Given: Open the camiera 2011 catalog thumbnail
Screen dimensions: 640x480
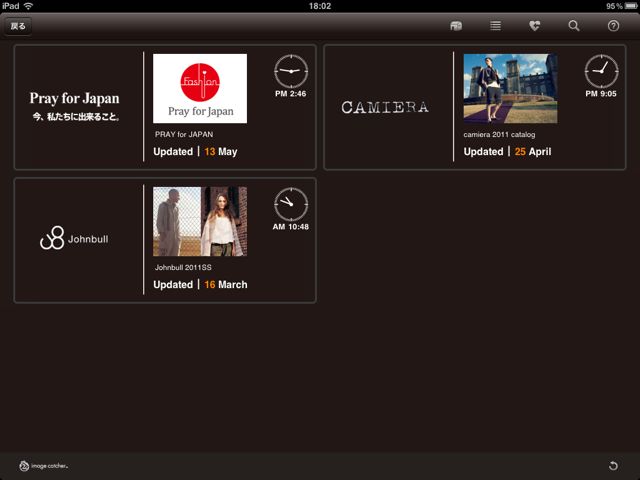Looking at the screenshot, I should click(510, 88).
